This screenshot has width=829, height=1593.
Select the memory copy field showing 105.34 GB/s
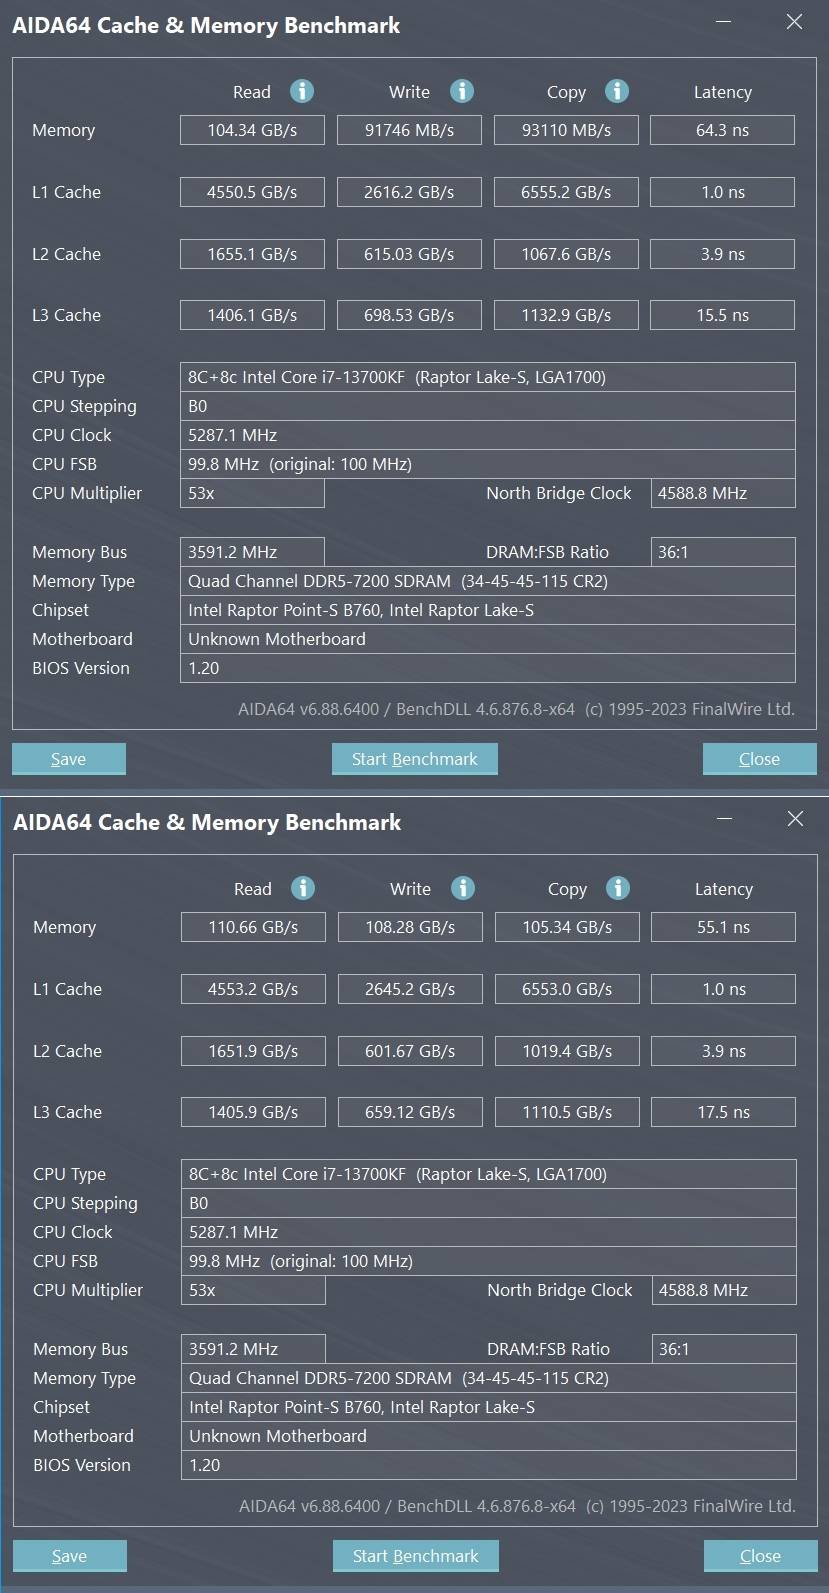click(567, 927)
